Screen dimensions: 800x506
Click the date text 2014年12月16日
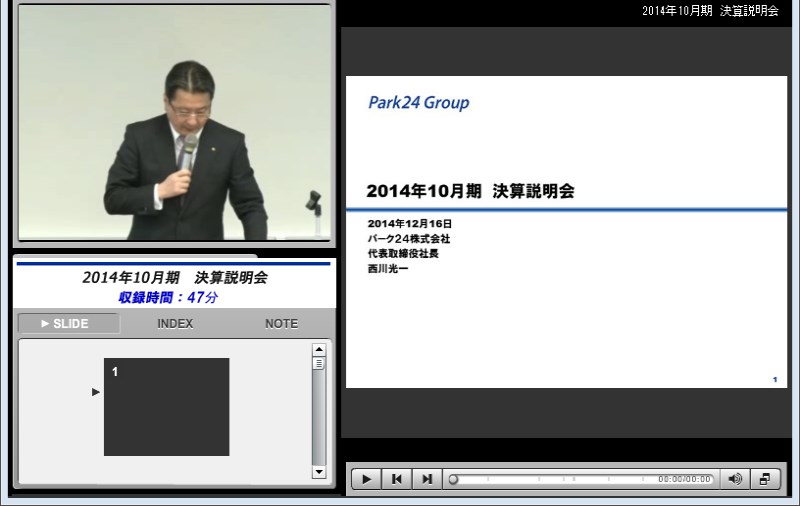[x=409, y=223]
